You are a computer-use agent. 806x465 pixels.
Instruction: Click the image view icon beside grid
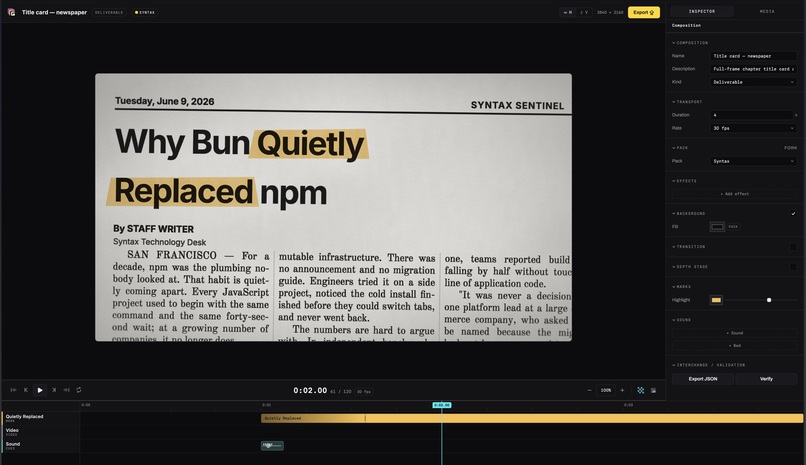coord(653,390)
